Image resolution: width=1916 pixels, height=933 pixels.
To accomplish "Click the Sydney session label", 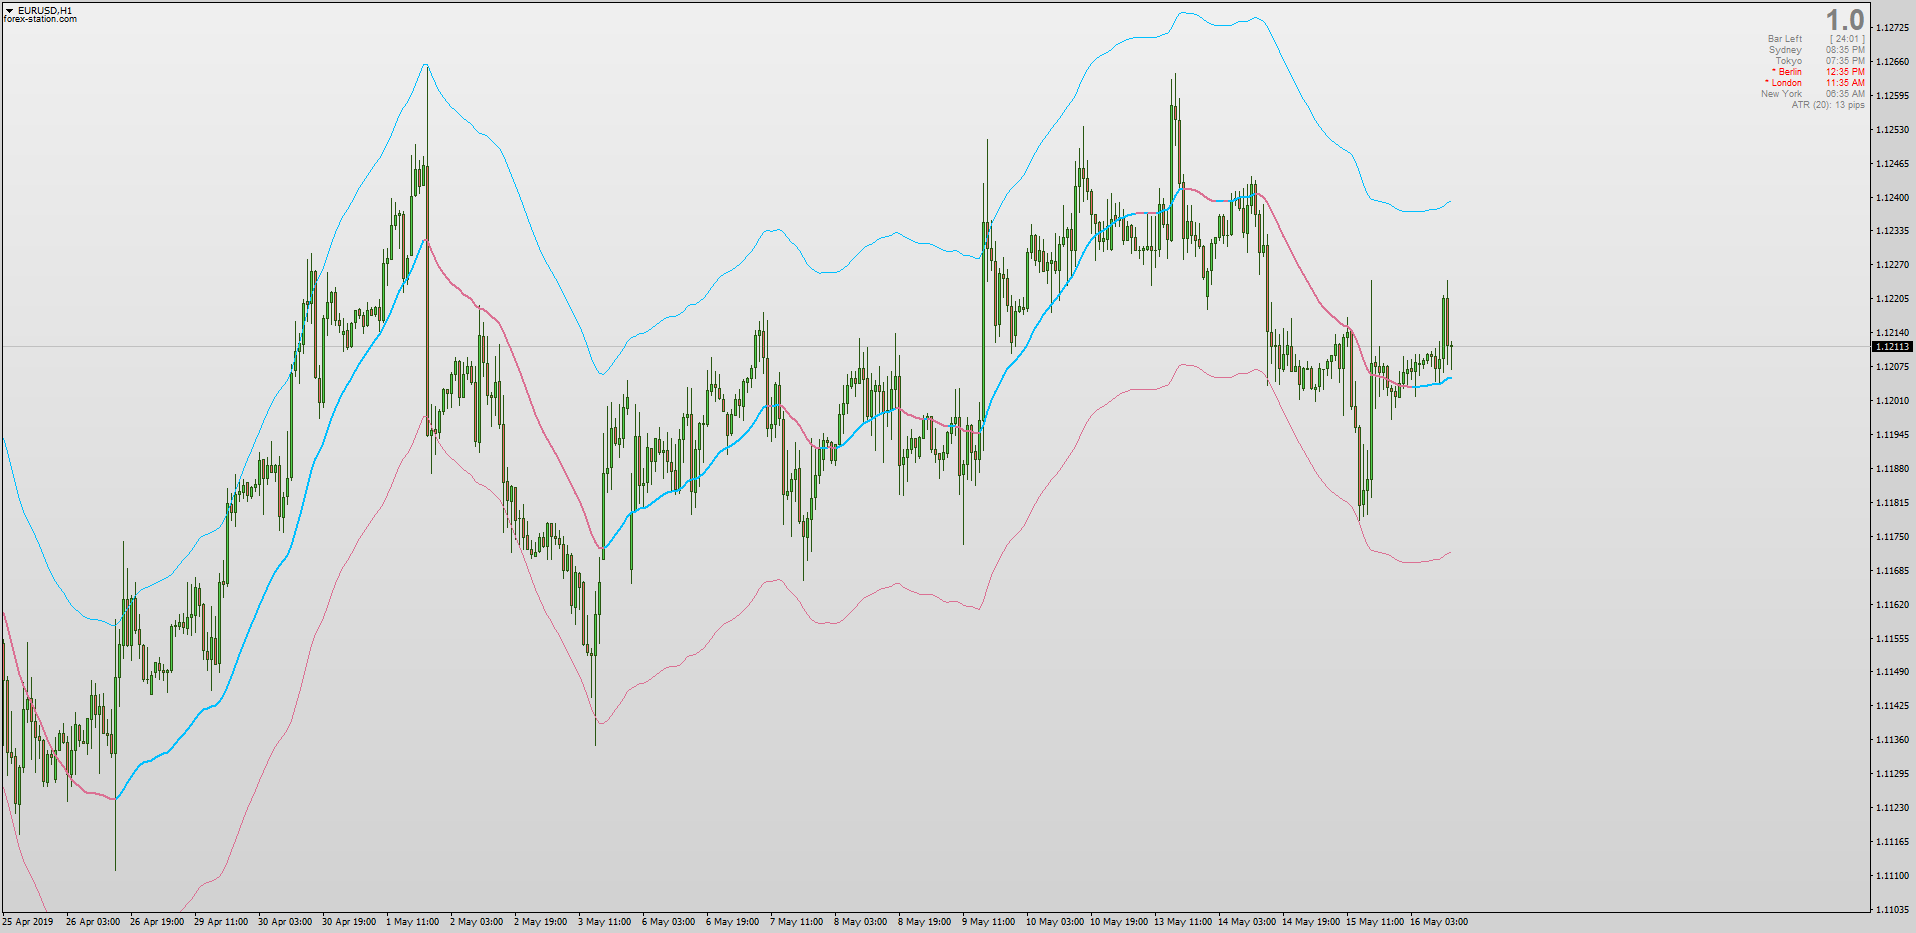I will 1785,50.
